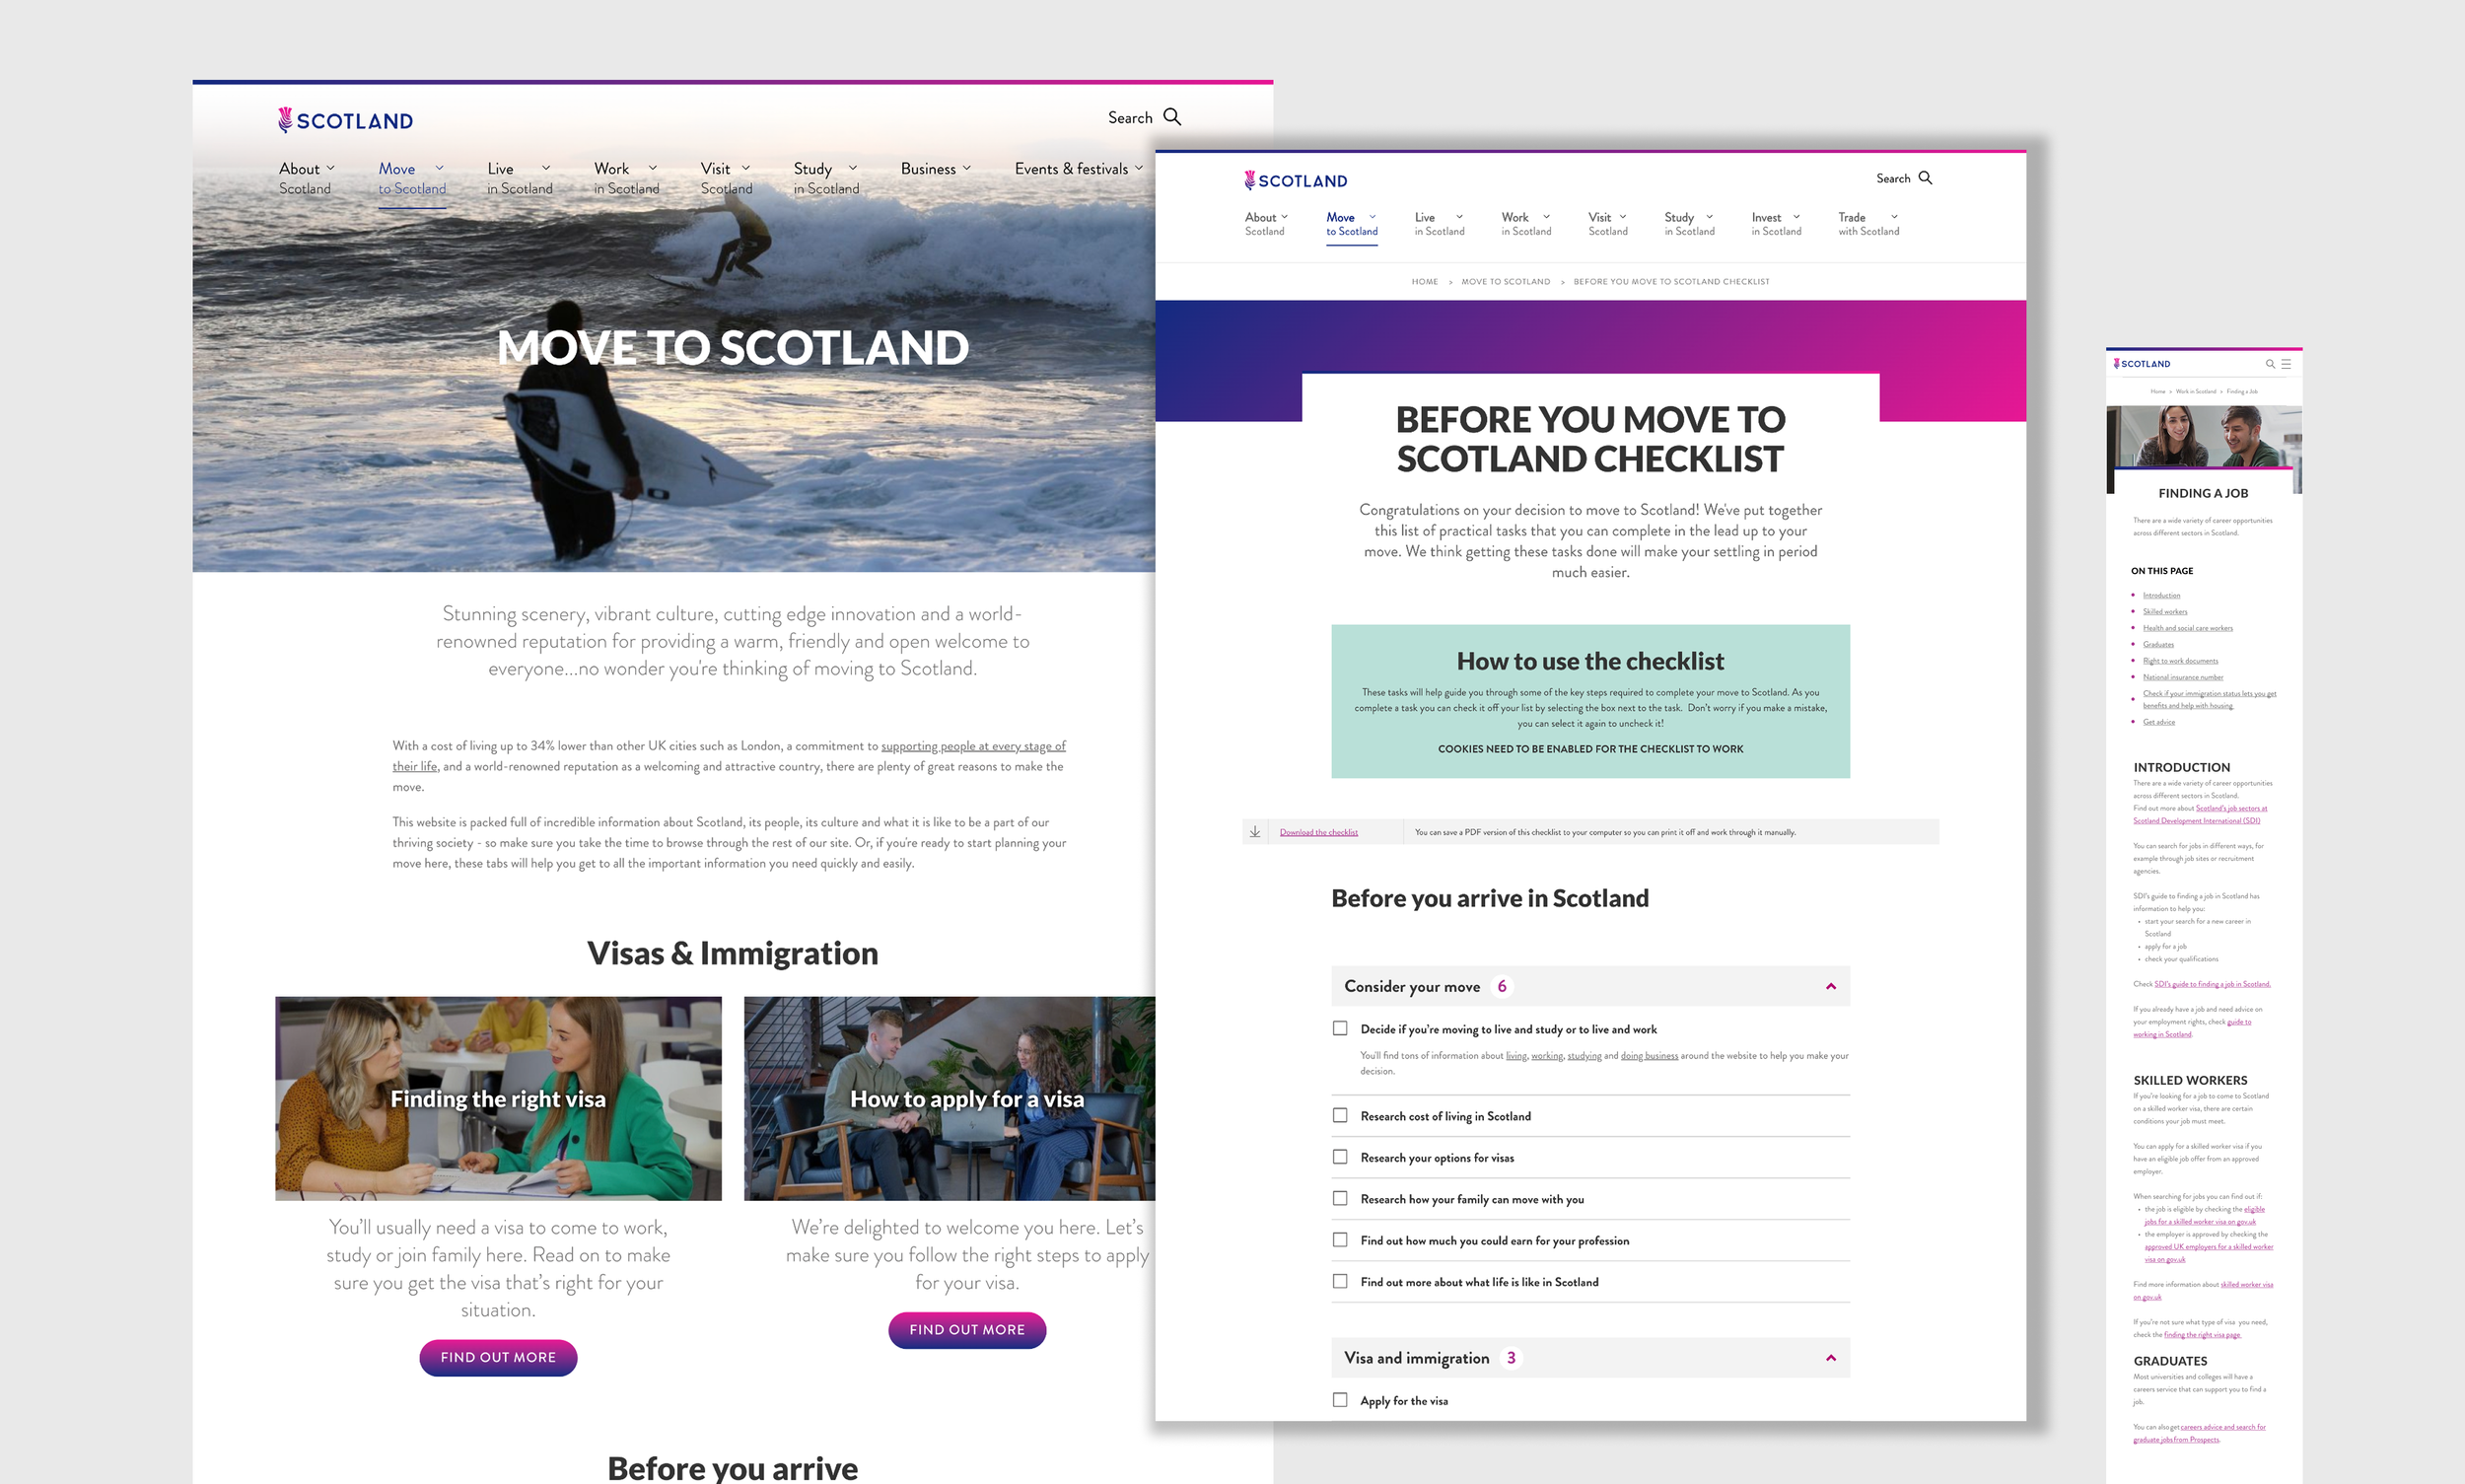Collapse the Consider your move section
Viewport: 2465px width, 1484px height.
pos(1830,986)
